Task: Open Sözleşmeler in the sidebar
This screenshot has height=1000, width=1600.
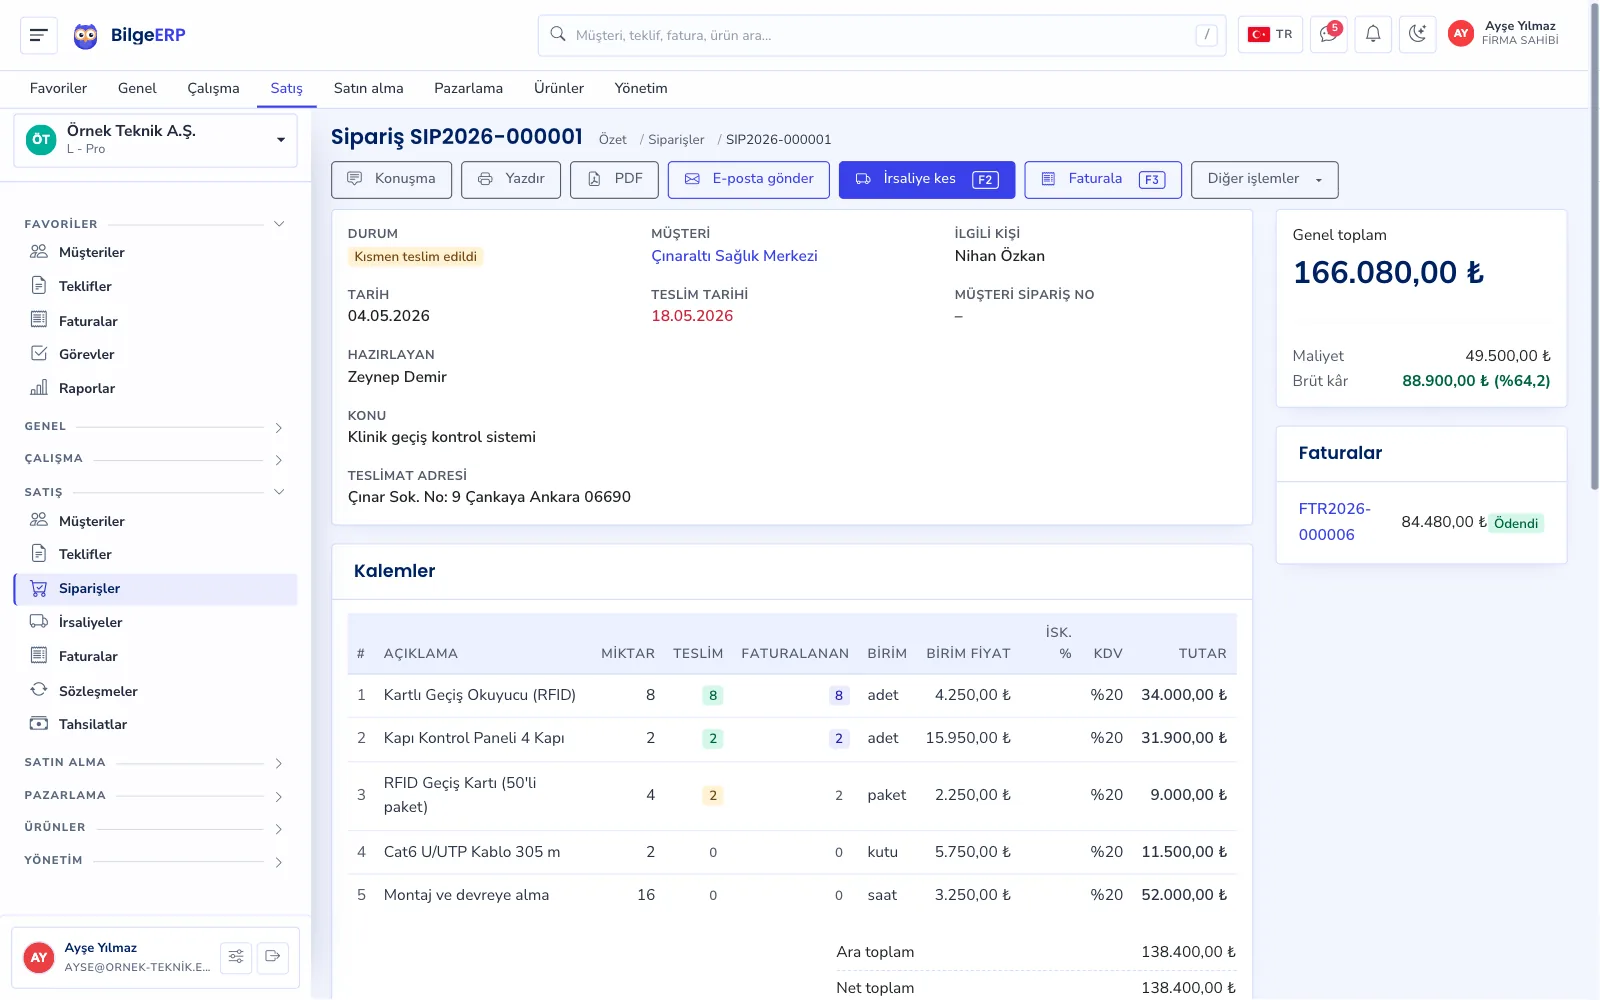Action: [155, 691]
